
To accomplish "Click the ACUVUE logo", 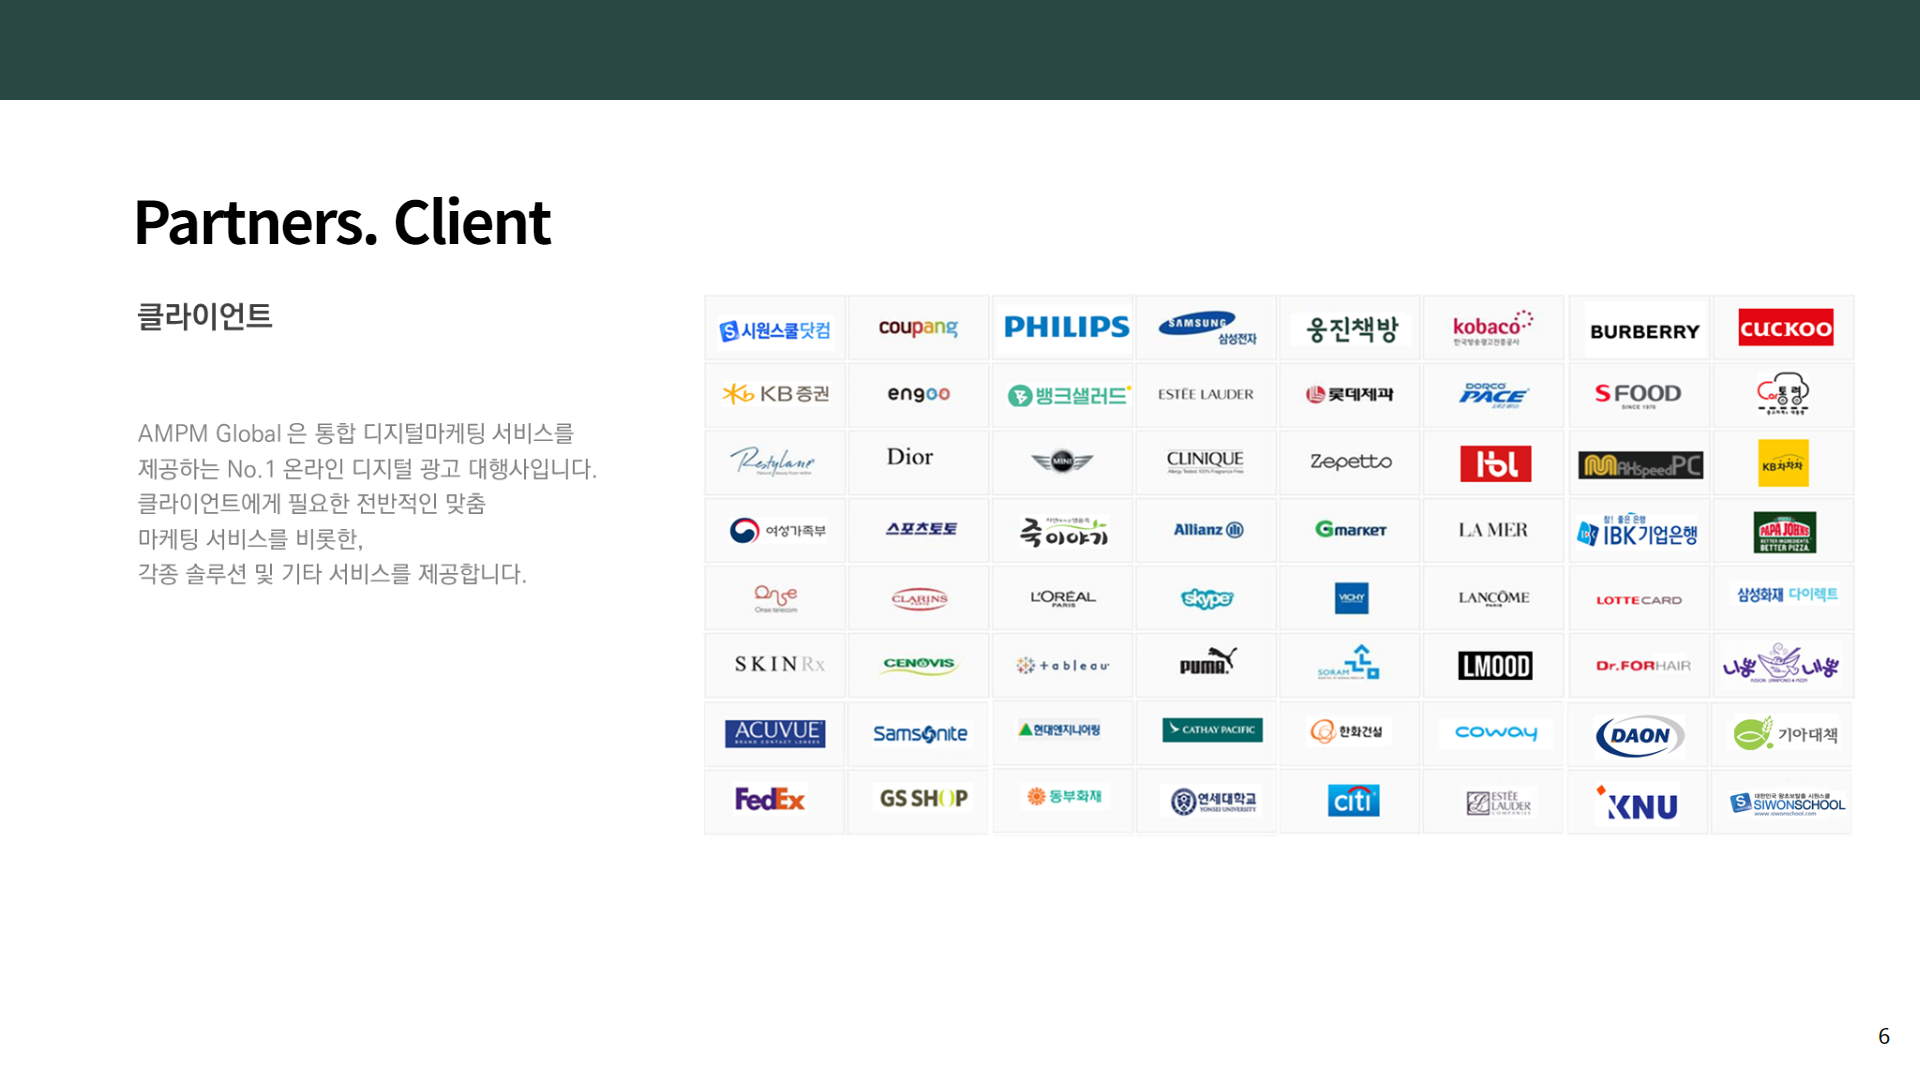I will (775, 733).
